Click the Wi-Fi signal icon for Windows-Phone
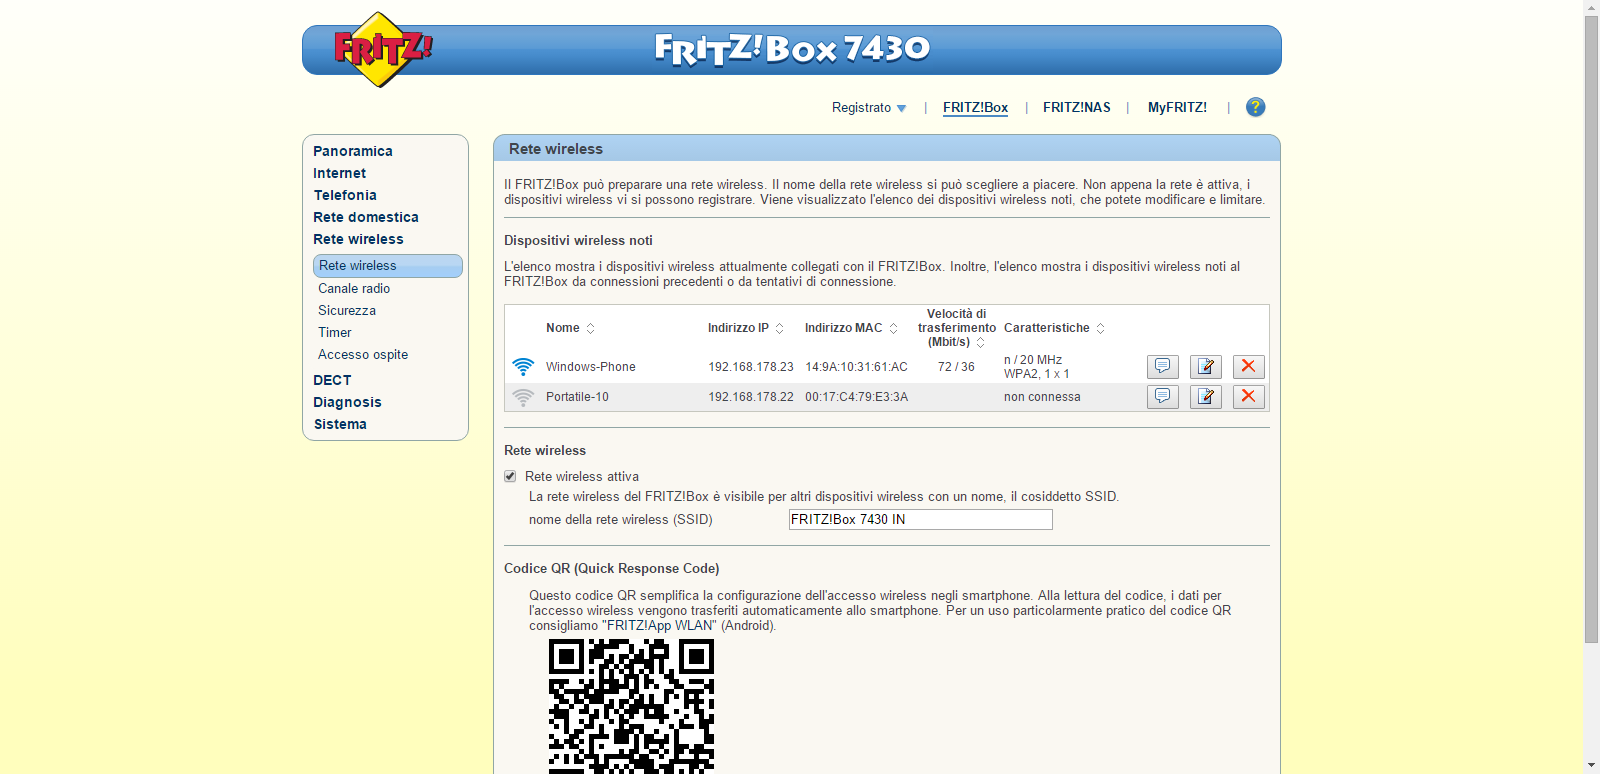 pyautogui.click(x=523, y=367)
